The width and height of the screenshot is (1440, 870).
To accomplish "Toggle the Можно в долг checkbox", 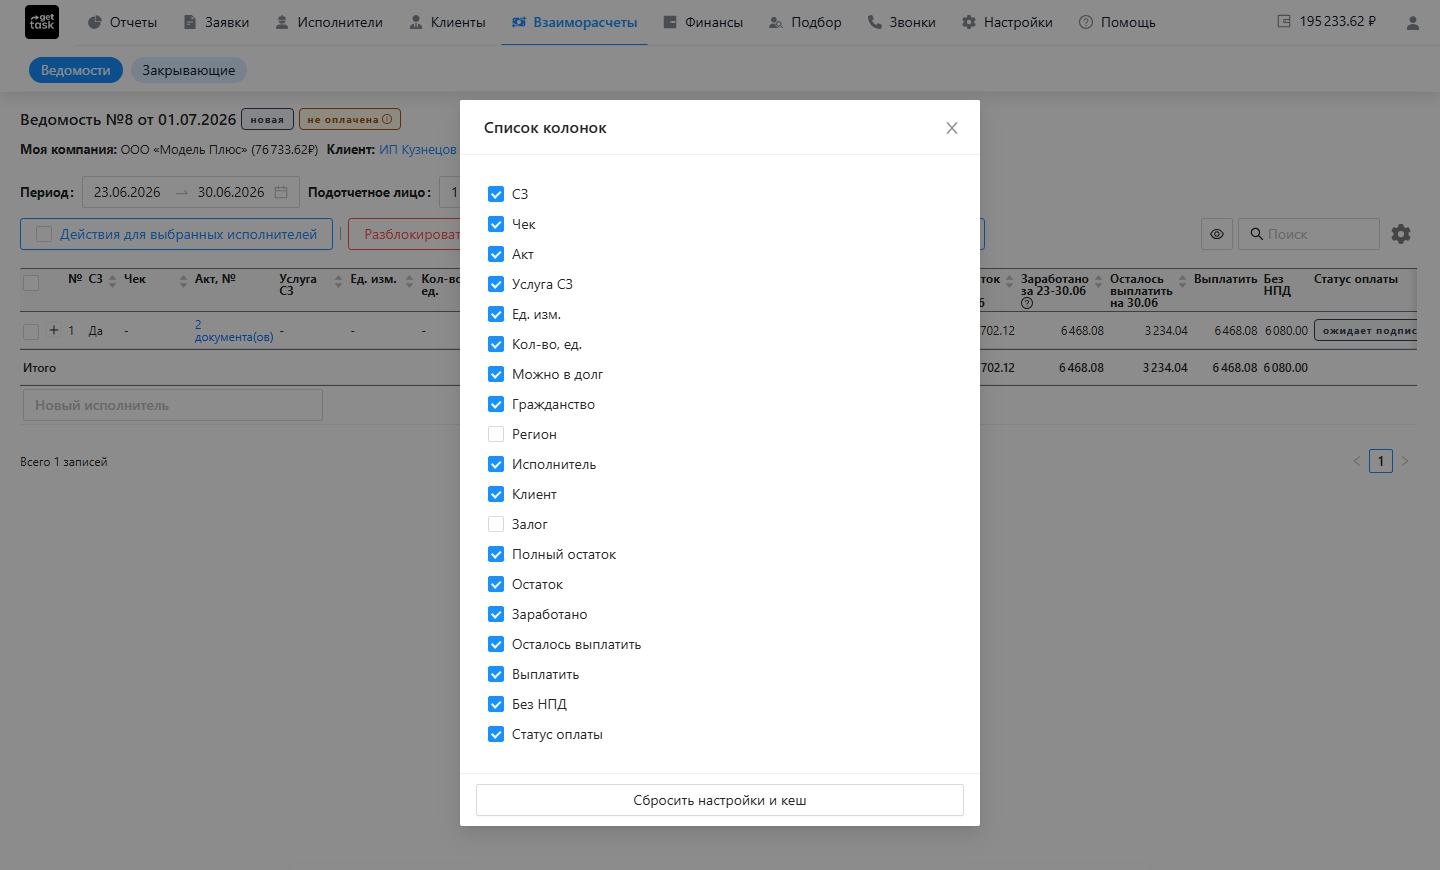I will tap(496, 374).
